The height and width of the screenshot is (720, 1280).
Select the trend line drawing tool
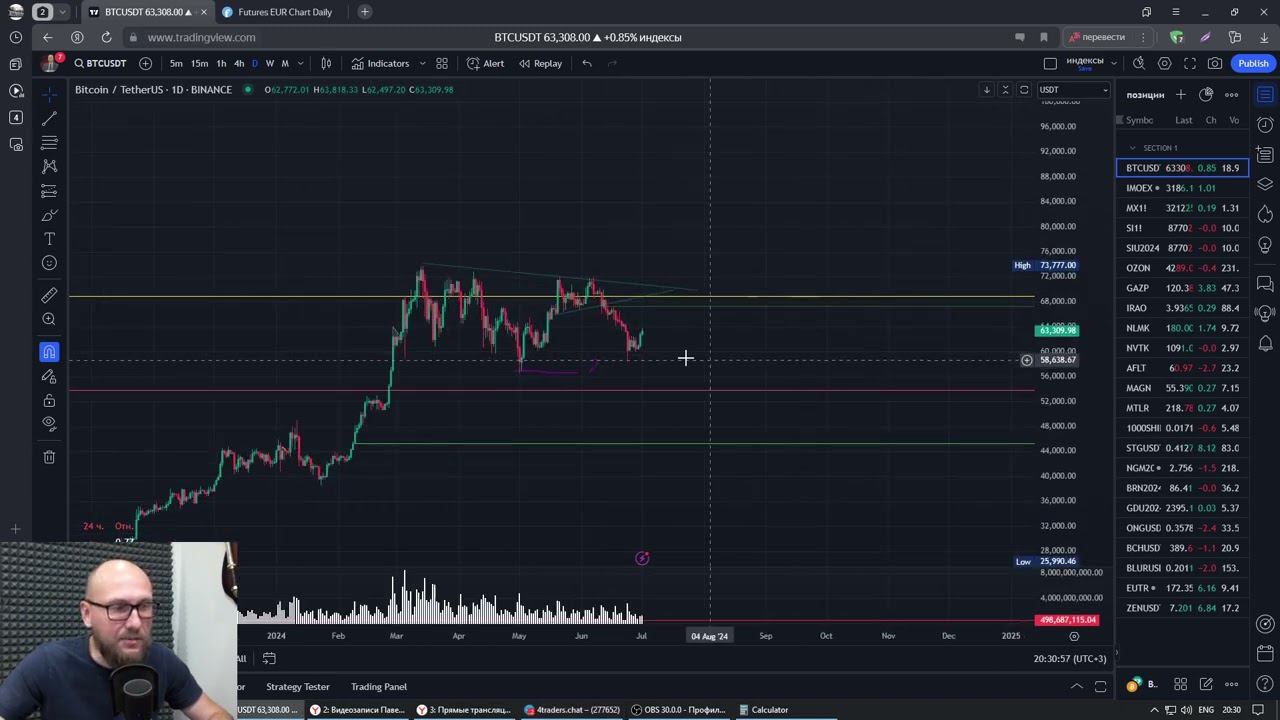pyautogui.click(x=49, y=118)
